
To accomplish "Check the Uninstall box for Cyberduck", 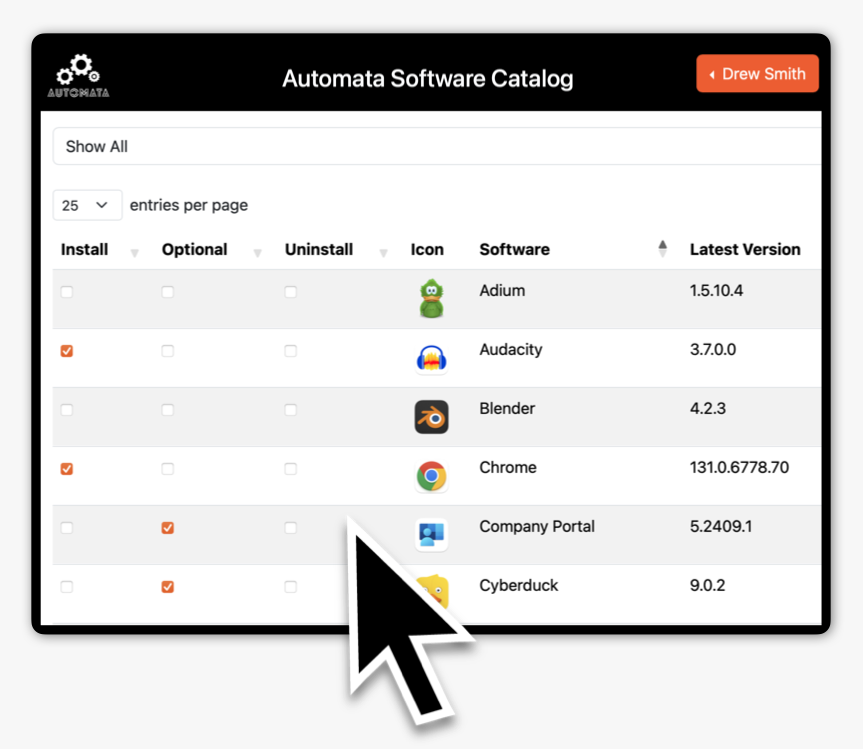I will (291, 587).
